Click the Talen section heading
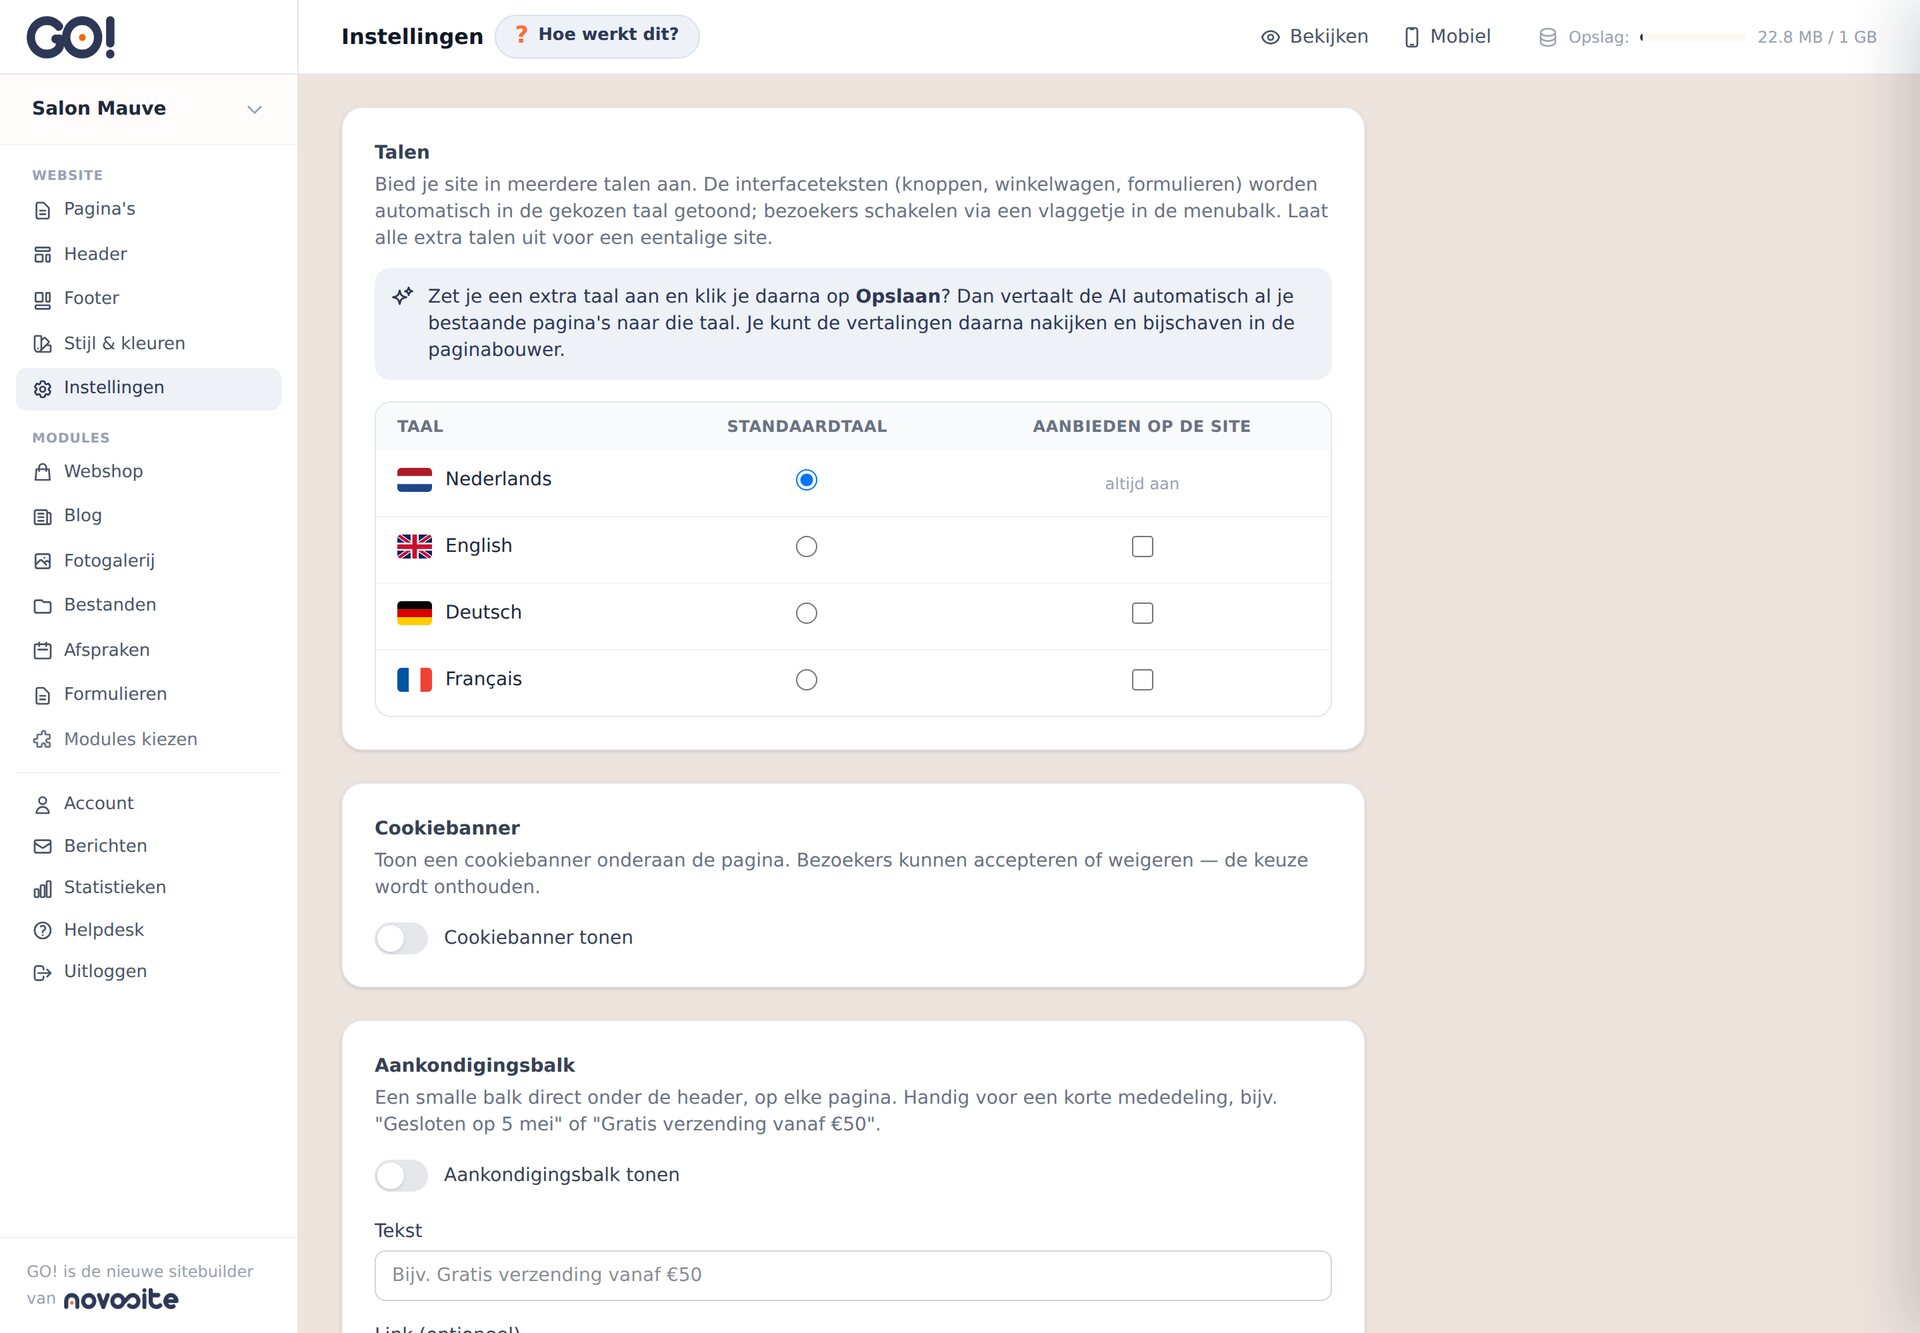The image size is (1920, 1333). tap(402, 152)
